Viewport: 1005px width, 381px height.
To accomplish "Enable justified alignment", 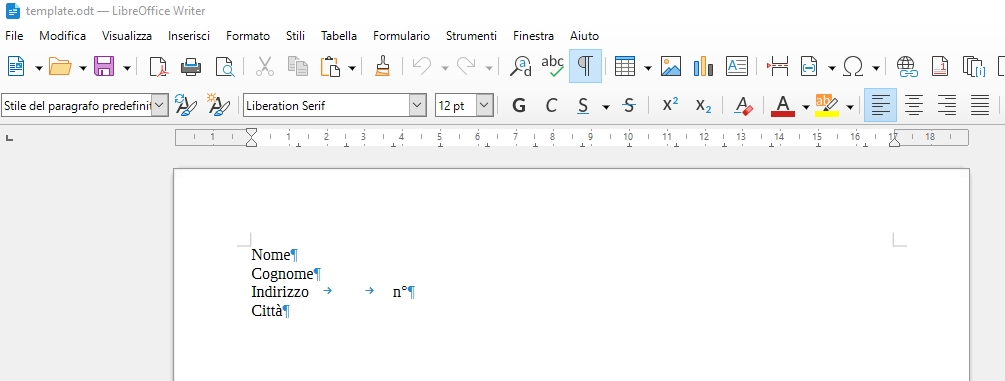I will pos(980,105).
